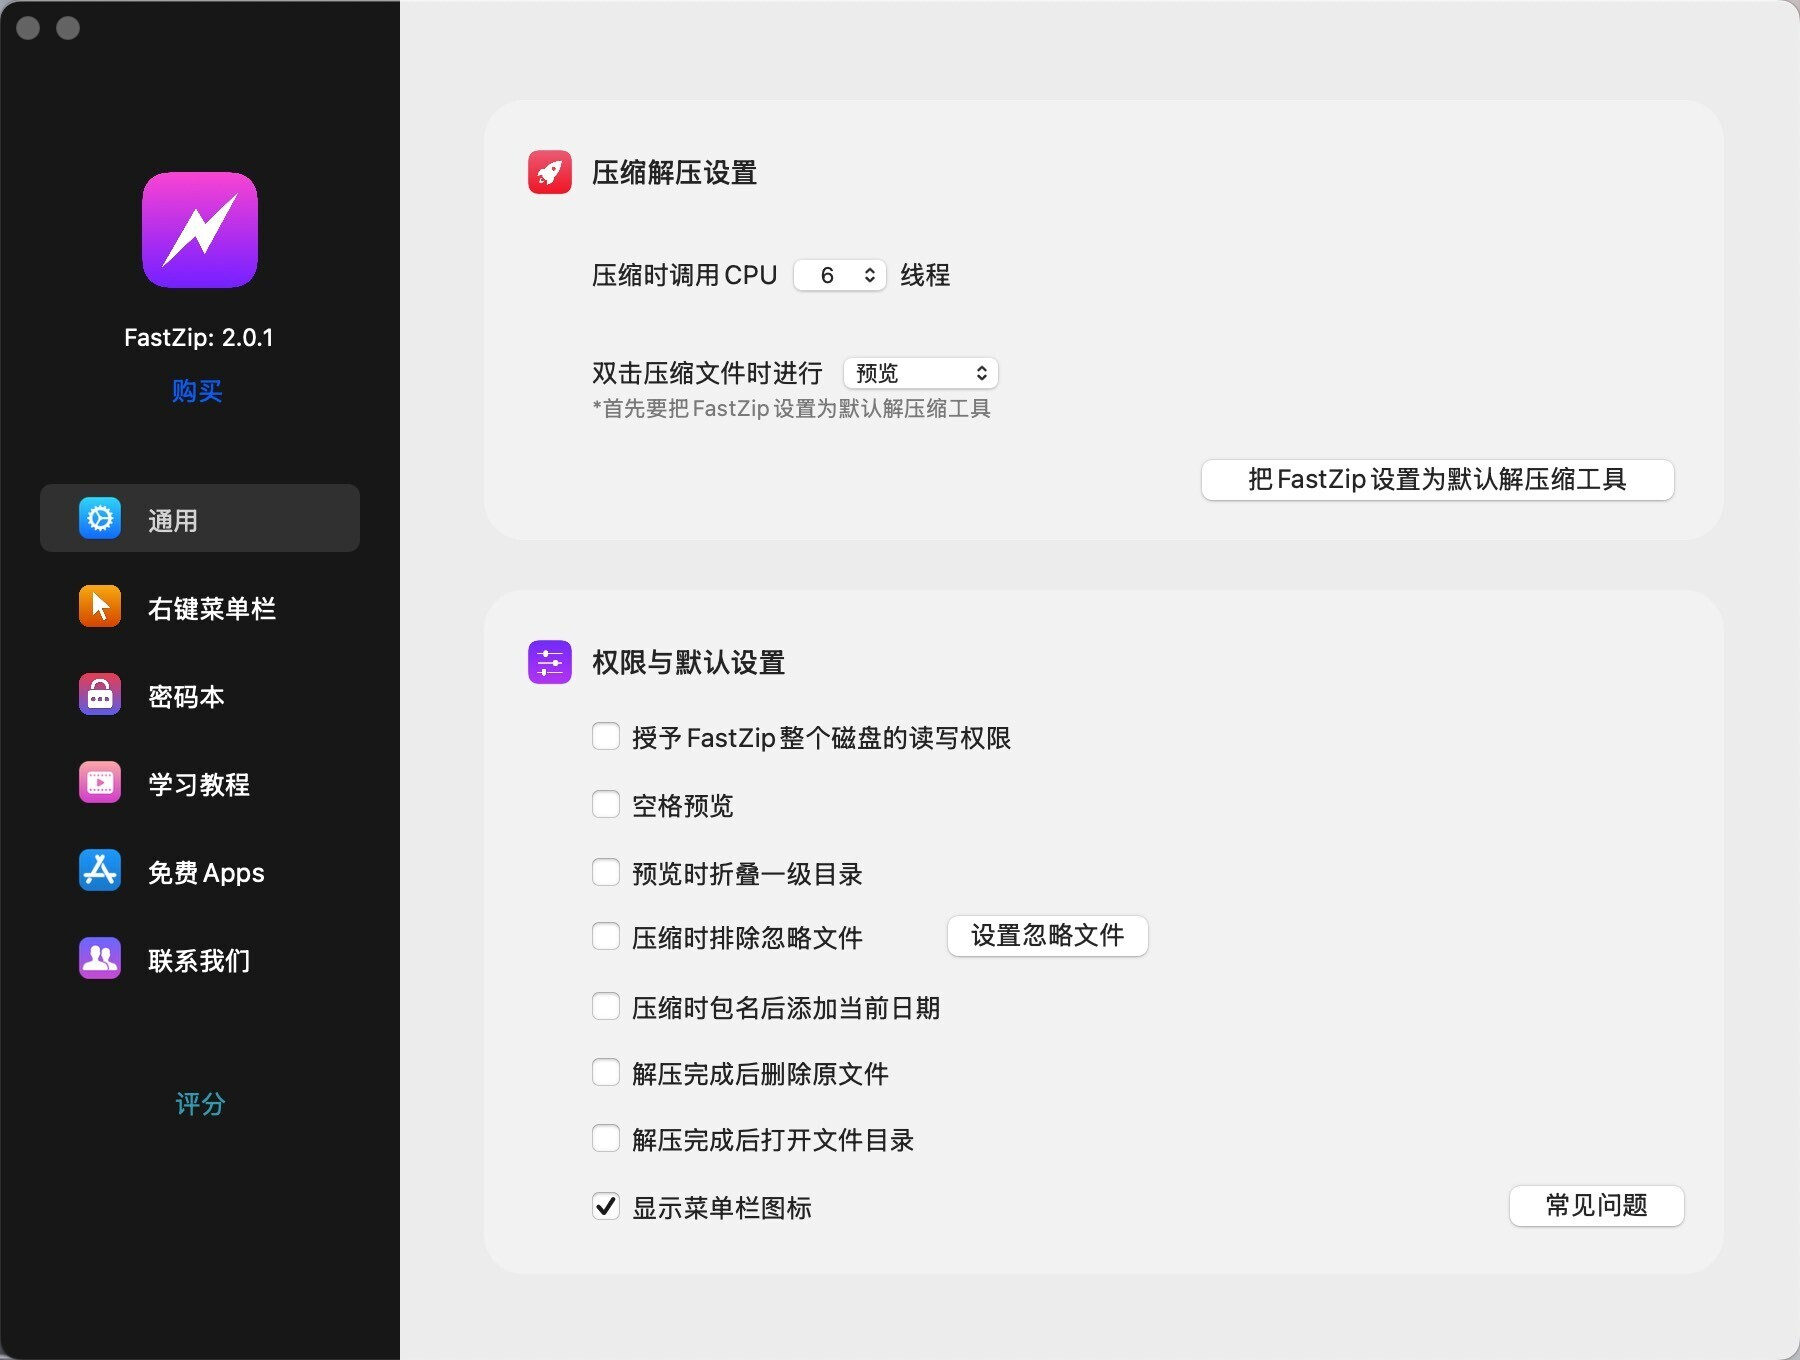Click the sliders icon beside 权限与默认设置
The height and width of the screenshot is (1360, 1800).
click(x=549, y=661)
